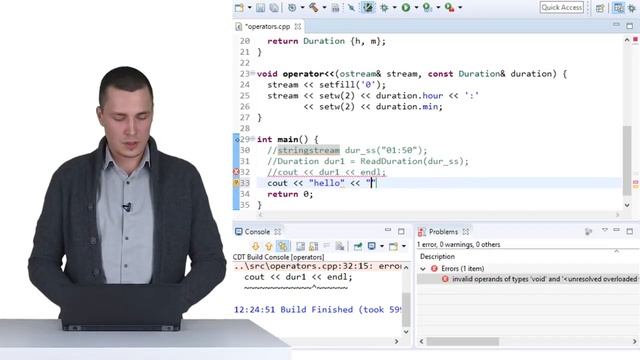This screenshot has height=360, width=640.
Task: Click the Debug bug icon
Action: click(x=384, y=7)
